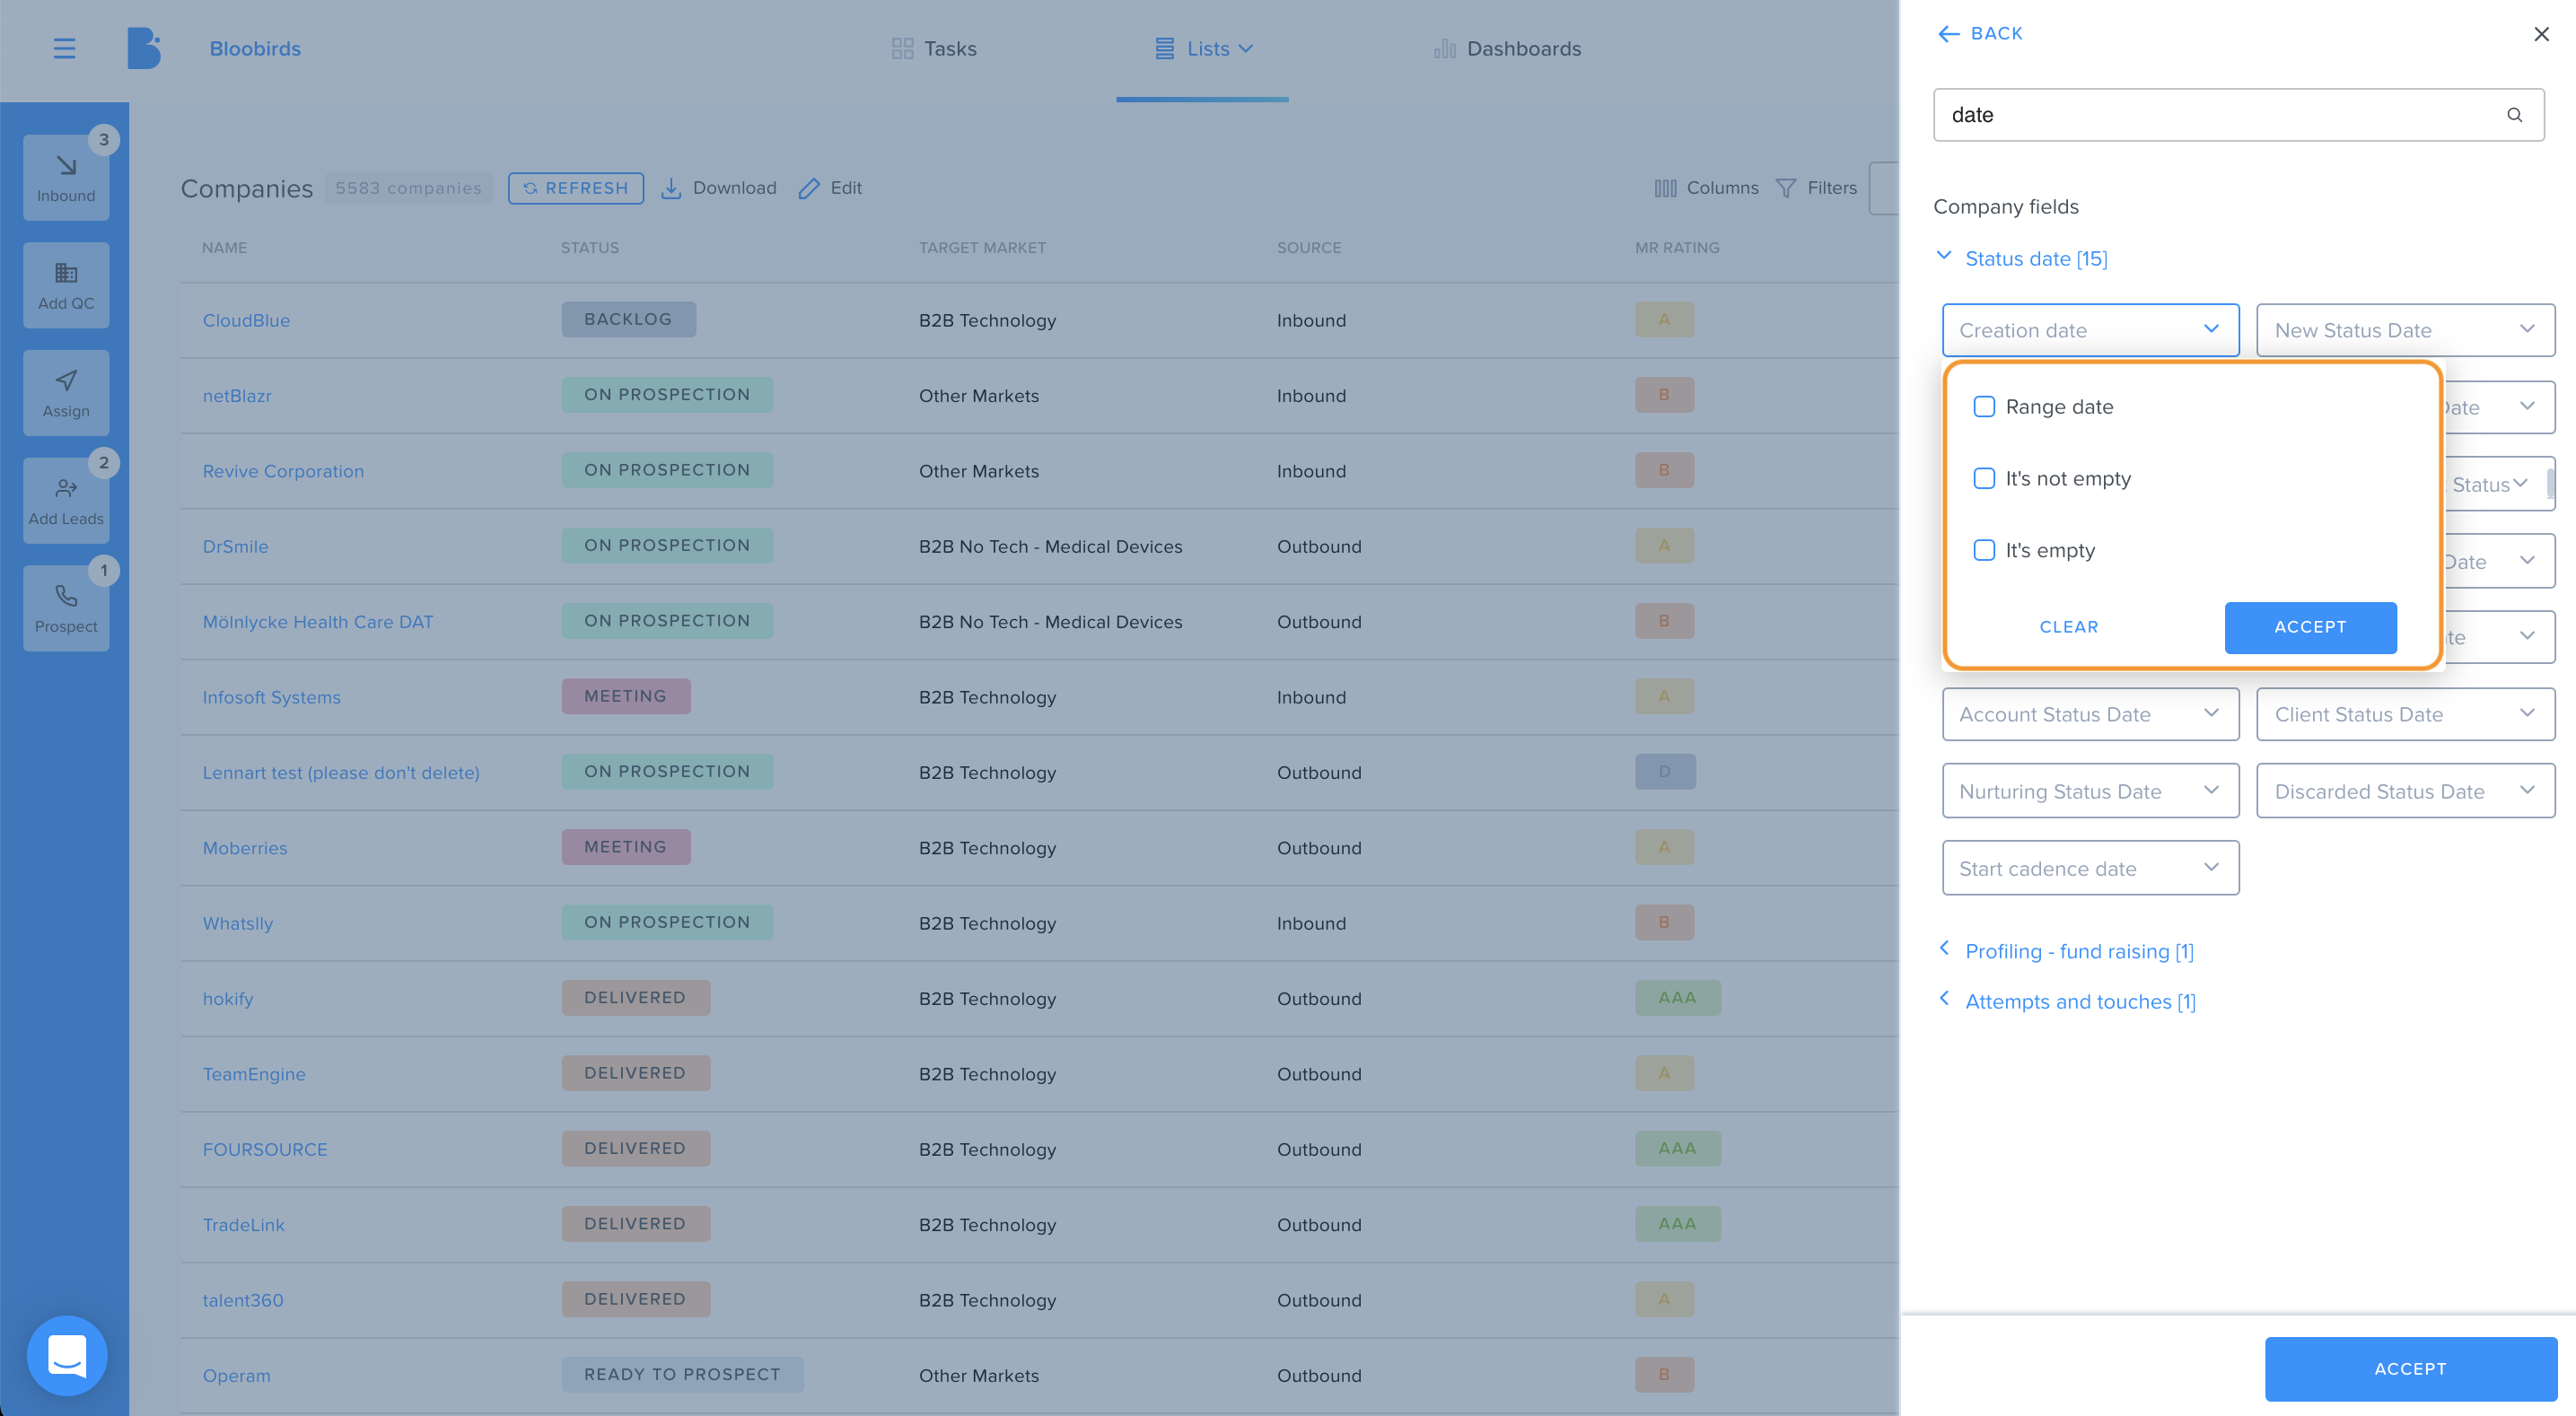Image resolution: width=2576 pixels, height=1416 pixels.
Task: Open the Lists tab menu
Action: 1203,48
